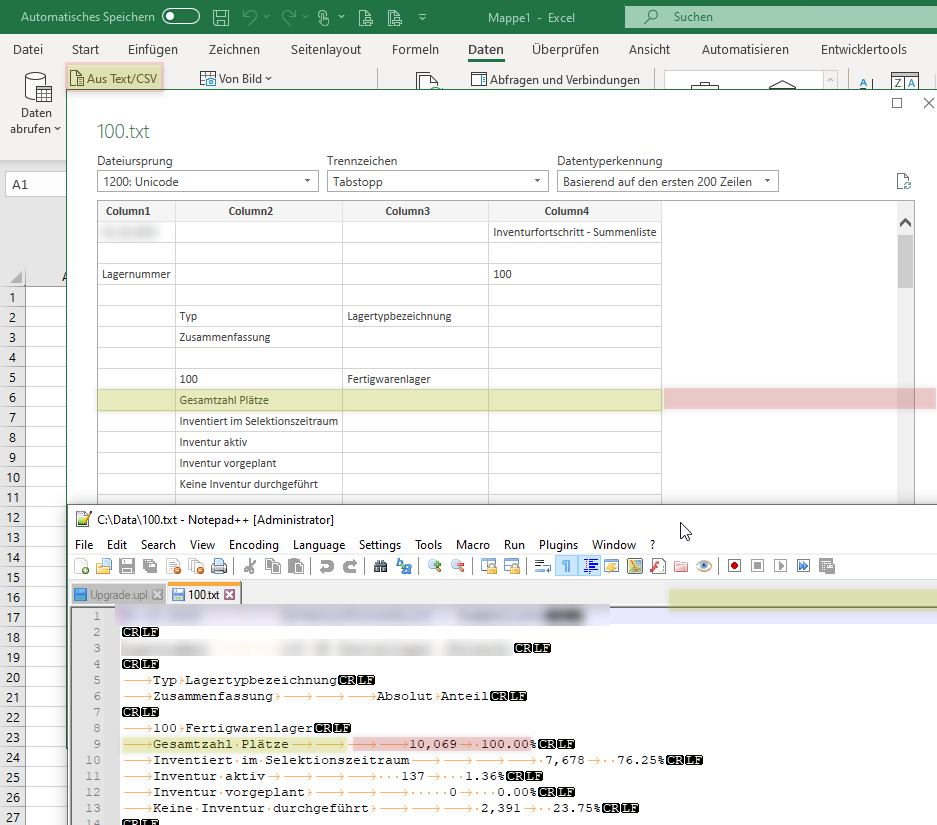Screen dimensions: 937x825
Task: Click the Aus Text/CSV button
Action: (114, 78)
